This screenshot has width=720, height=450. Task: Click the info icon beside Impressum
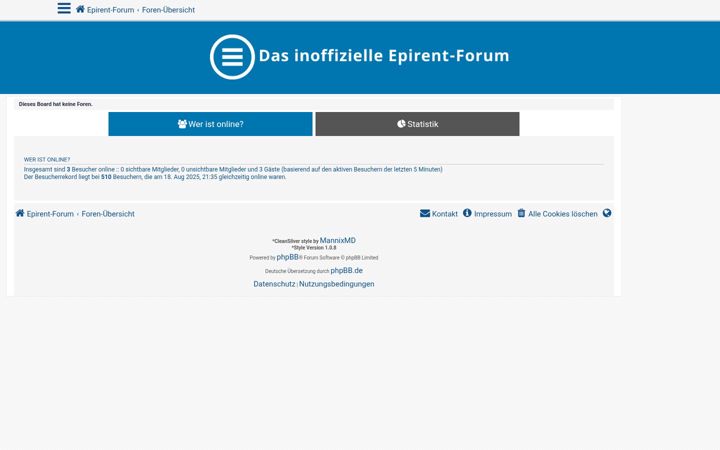tap(467, 213)
